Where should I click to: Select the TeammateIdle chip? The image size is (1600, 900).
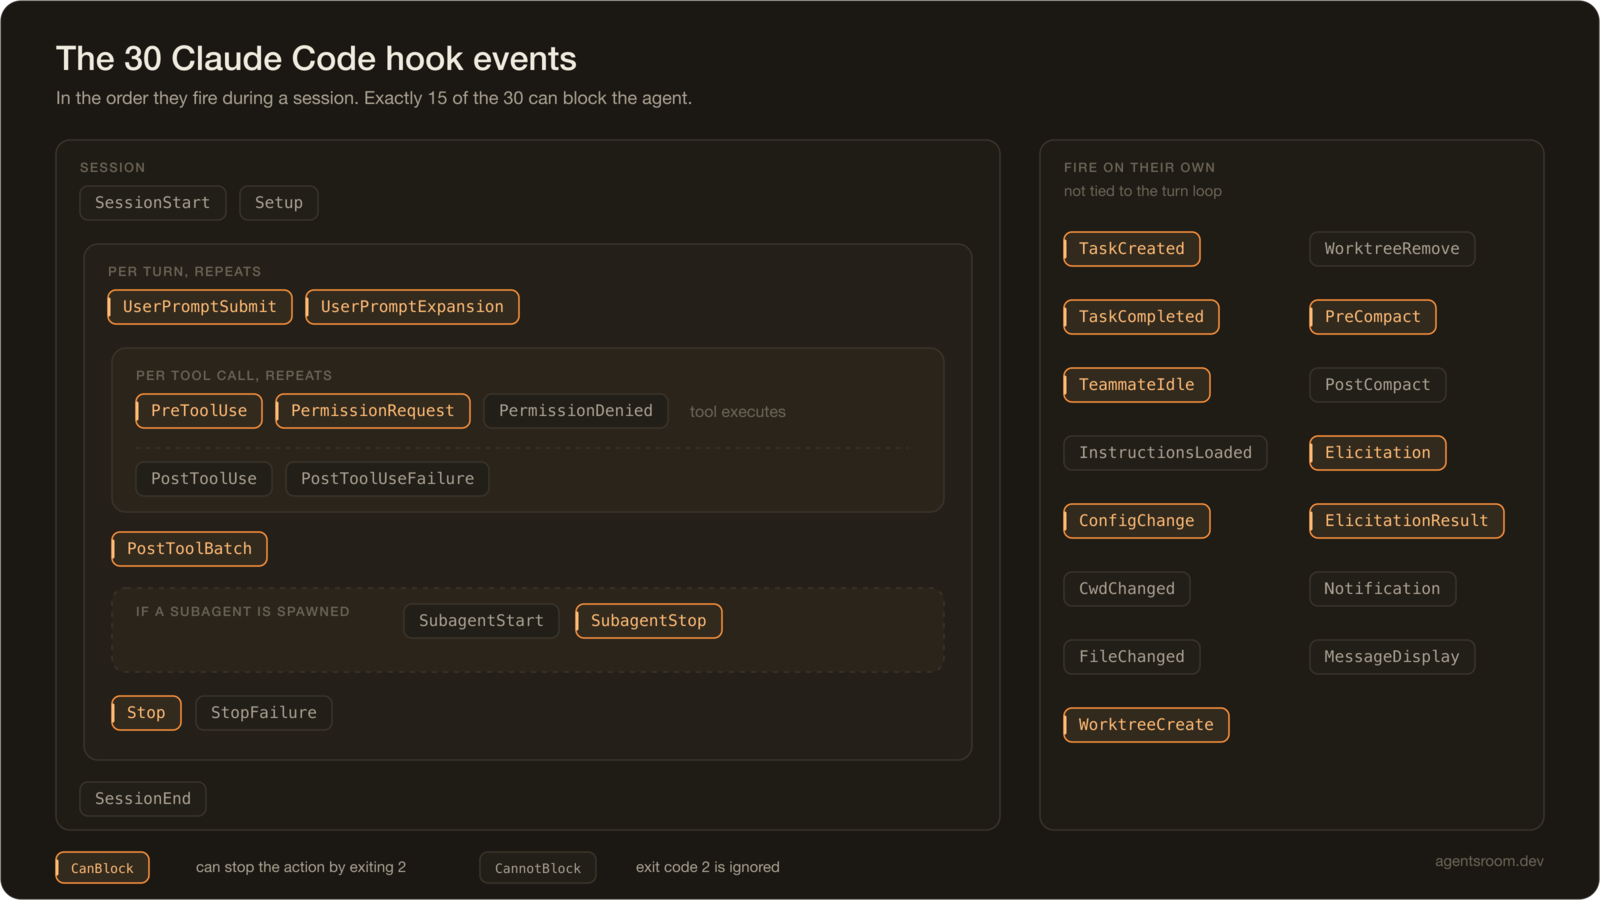pyautogui.click(x=1137, y=385)
